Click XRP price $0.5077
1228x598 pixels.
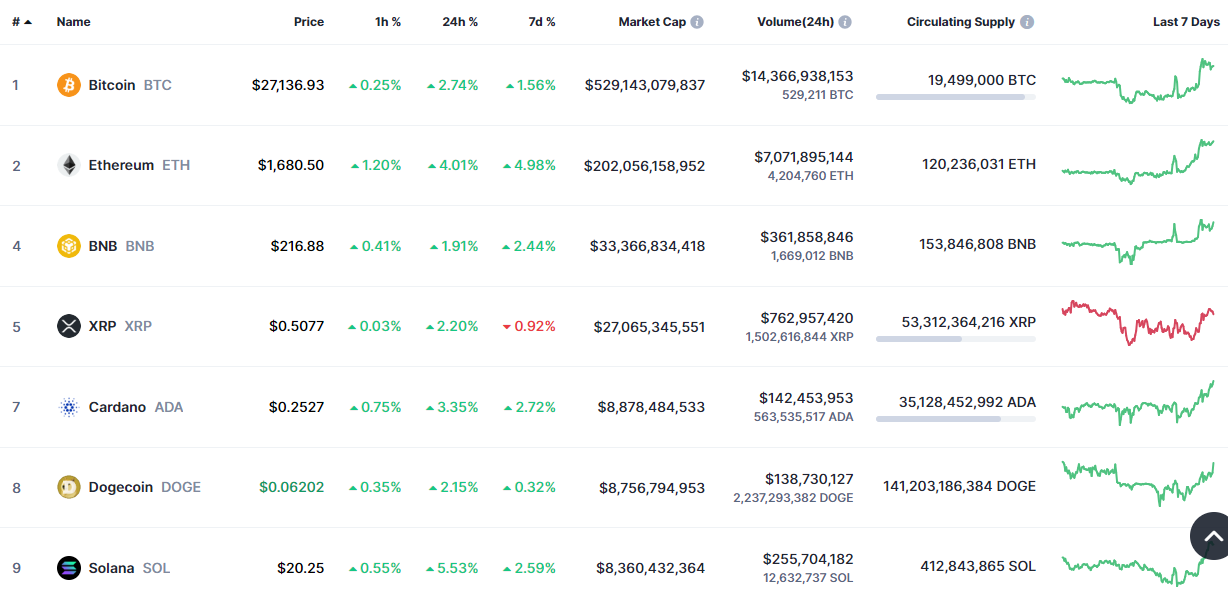[296, 326]
